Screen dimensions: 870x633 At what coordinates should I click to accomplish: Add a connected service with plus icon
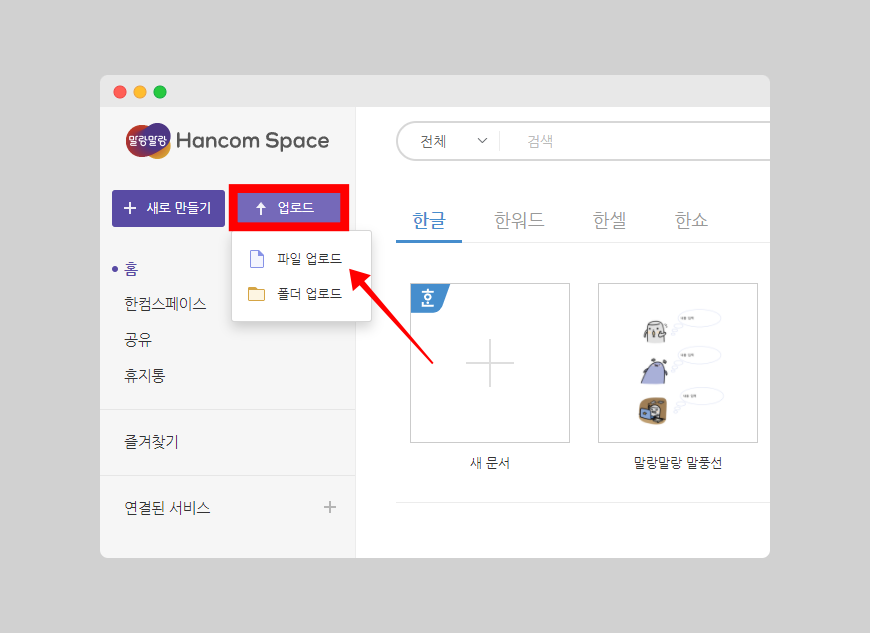330,507
